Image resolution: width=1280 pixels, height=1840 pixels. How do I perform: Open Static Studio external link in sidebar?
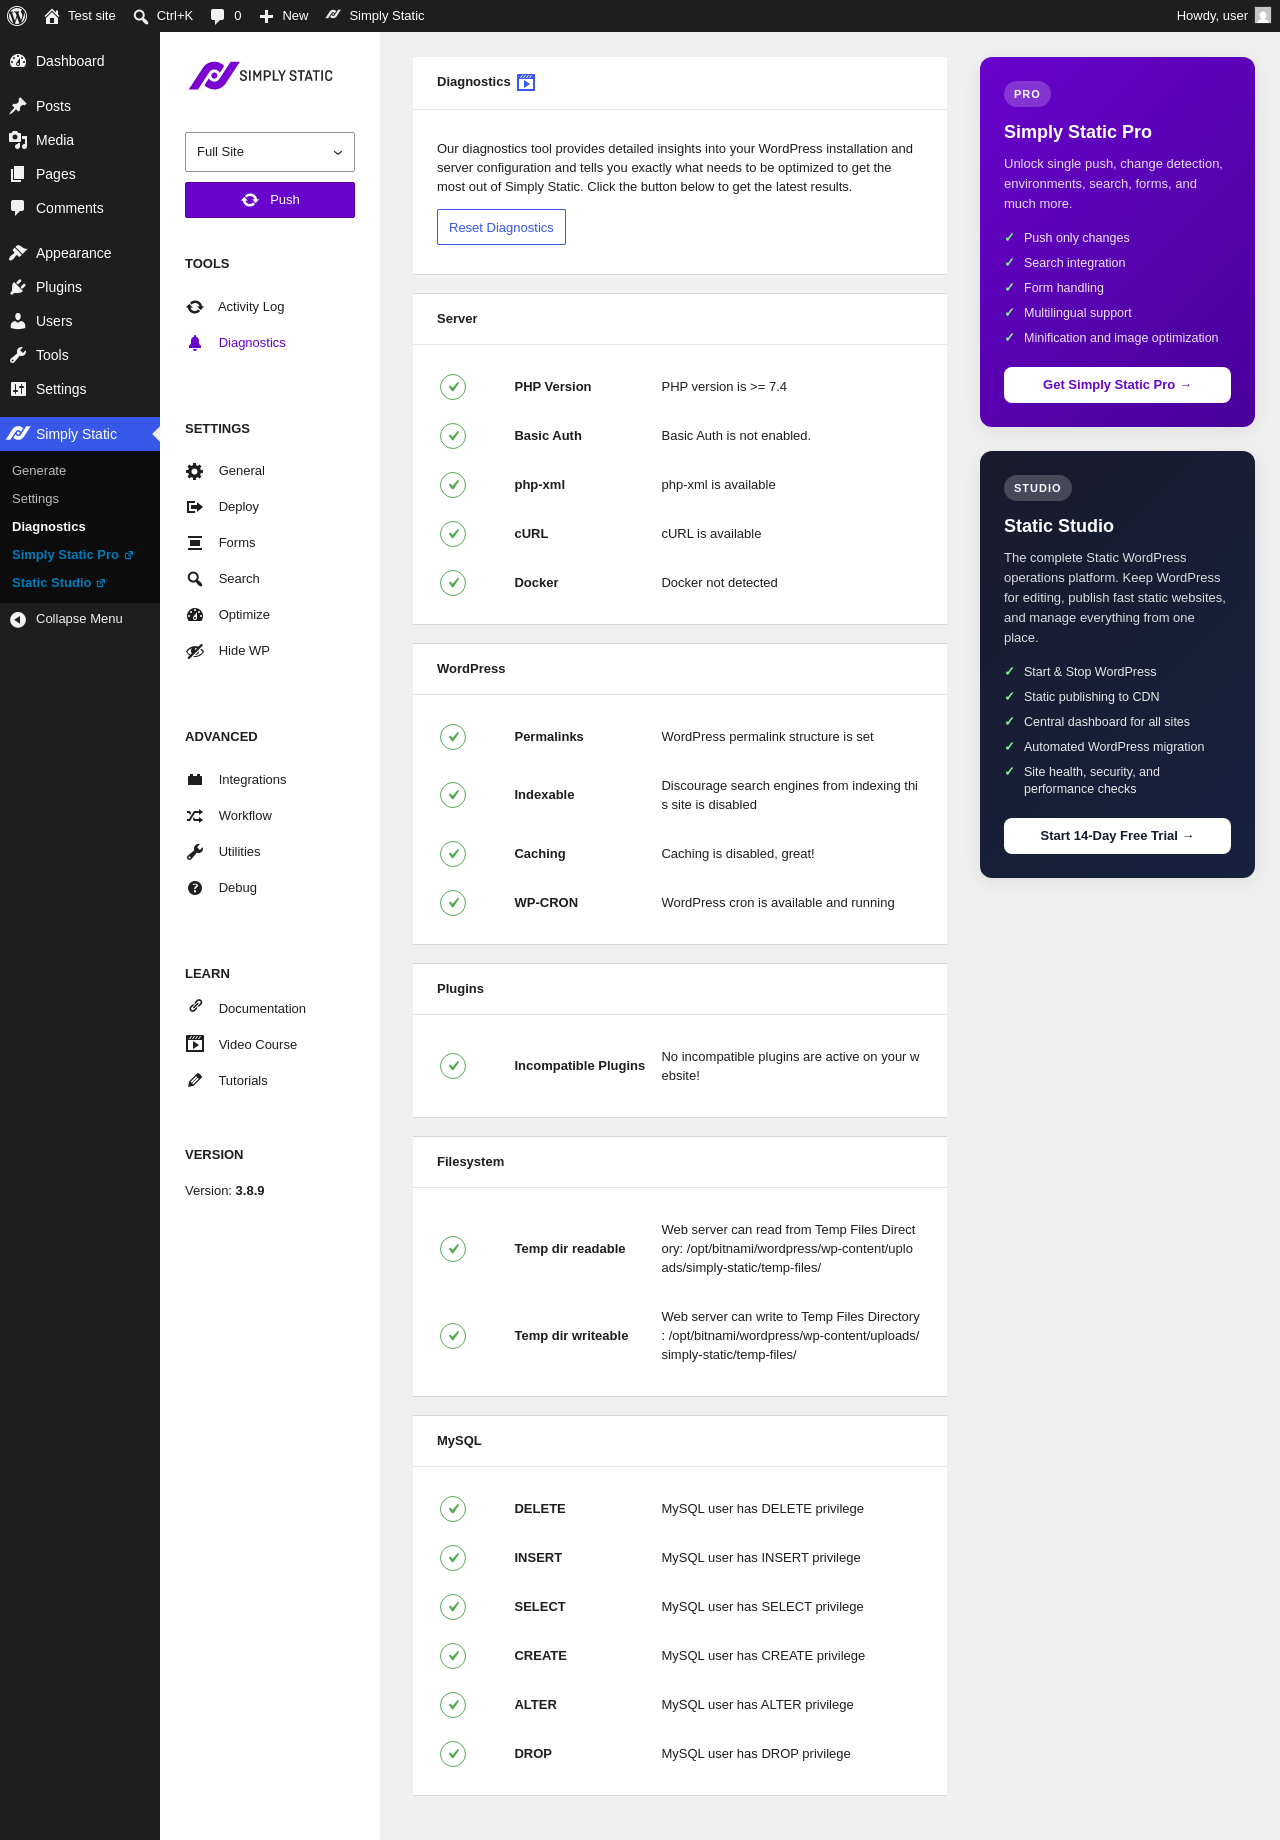tap(58, 583)
